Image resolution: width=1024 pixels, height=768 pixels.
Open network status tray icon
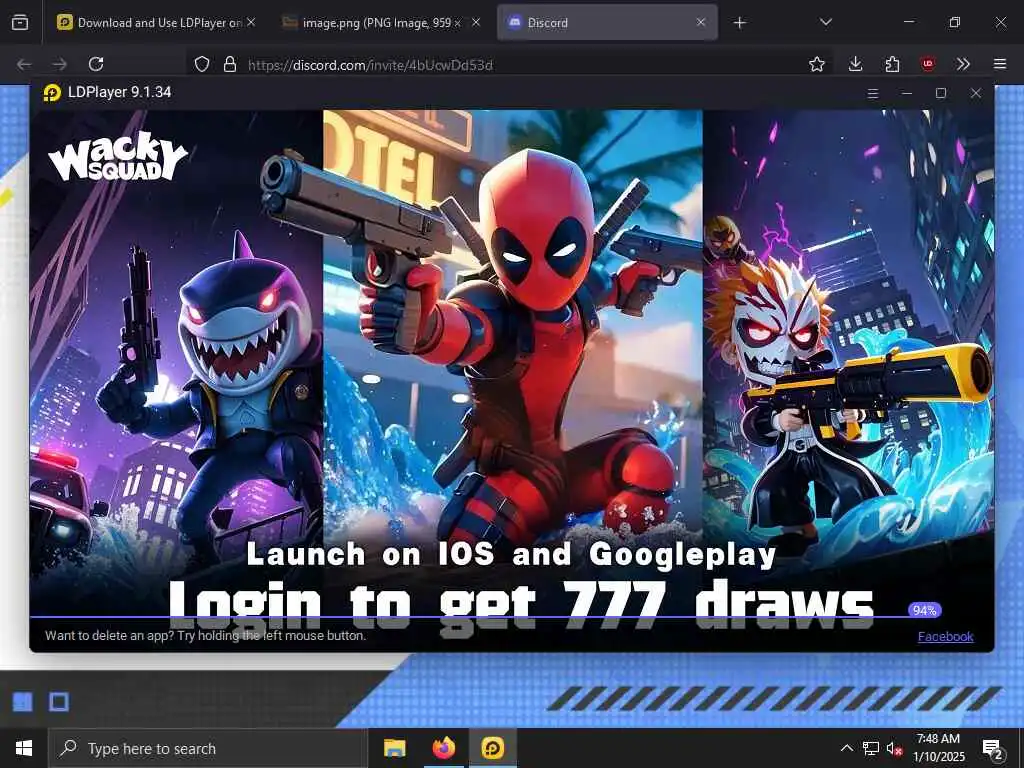coord(870,748)
